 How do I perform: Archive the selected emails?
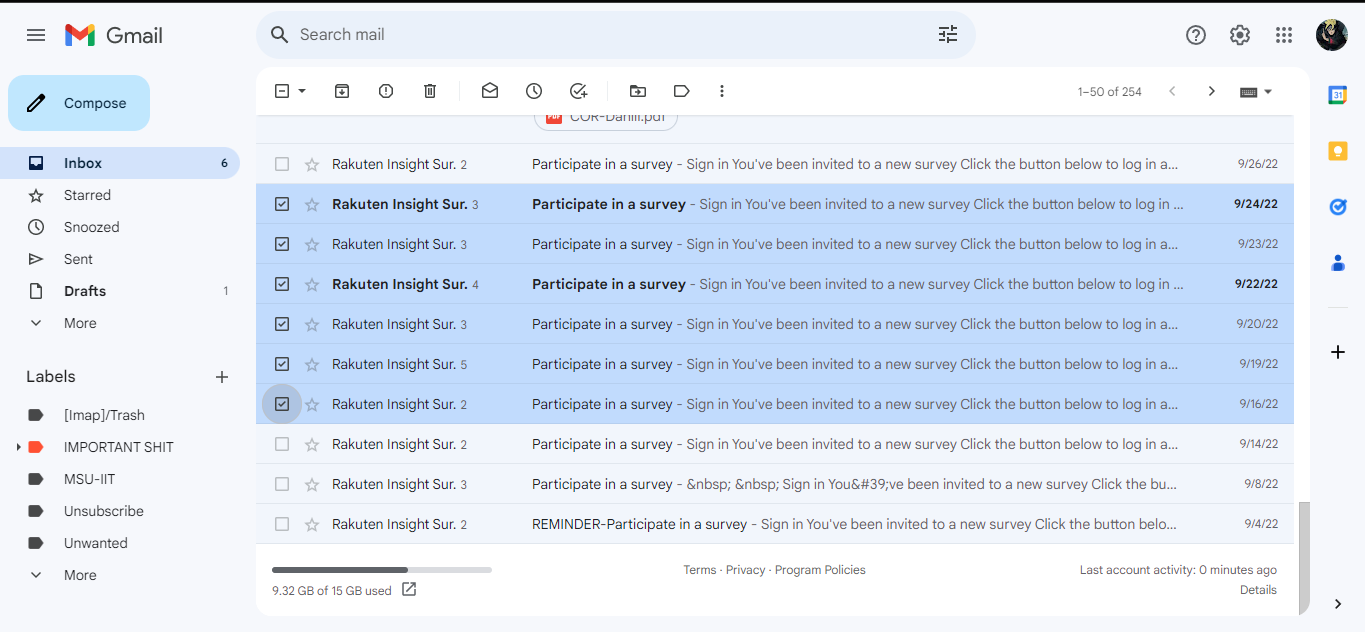click(x=342, y=91)
